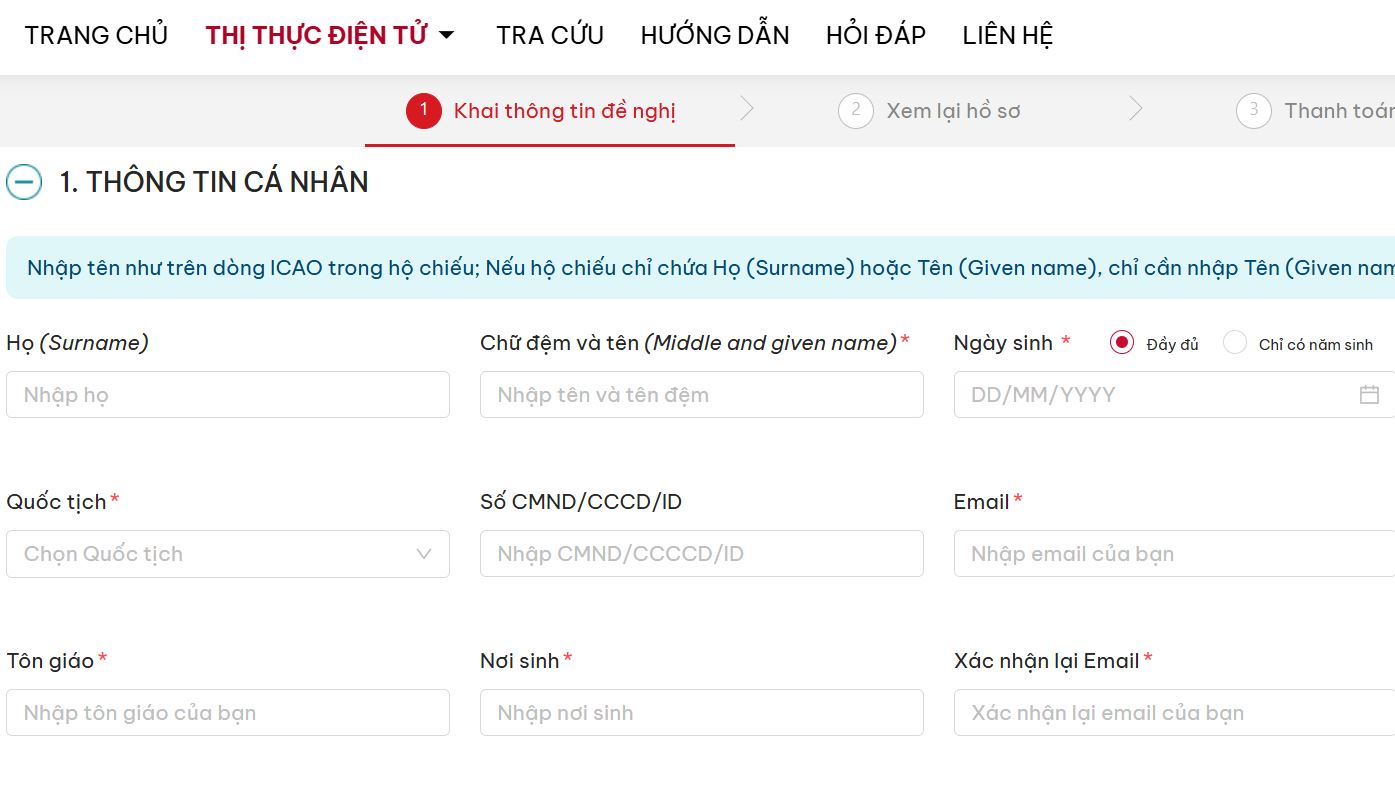The width and height of the screenshot is (1395, 791).
Task: Click the Nhập họ surname input field
Action: tap(228, 394)
